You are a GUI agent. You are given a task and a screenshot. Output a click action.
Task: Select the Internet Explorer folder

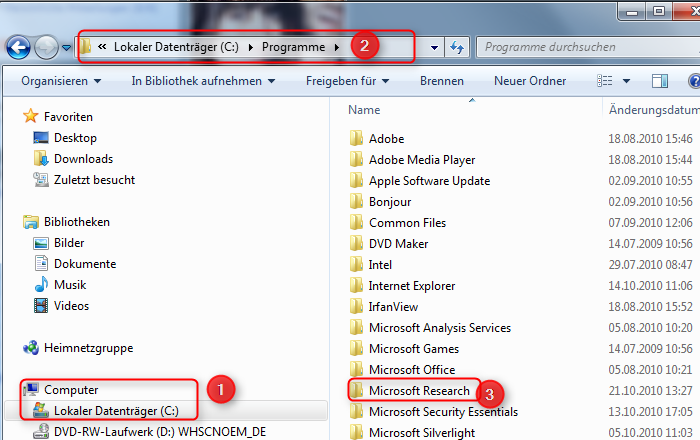click(x=412, y=286)
